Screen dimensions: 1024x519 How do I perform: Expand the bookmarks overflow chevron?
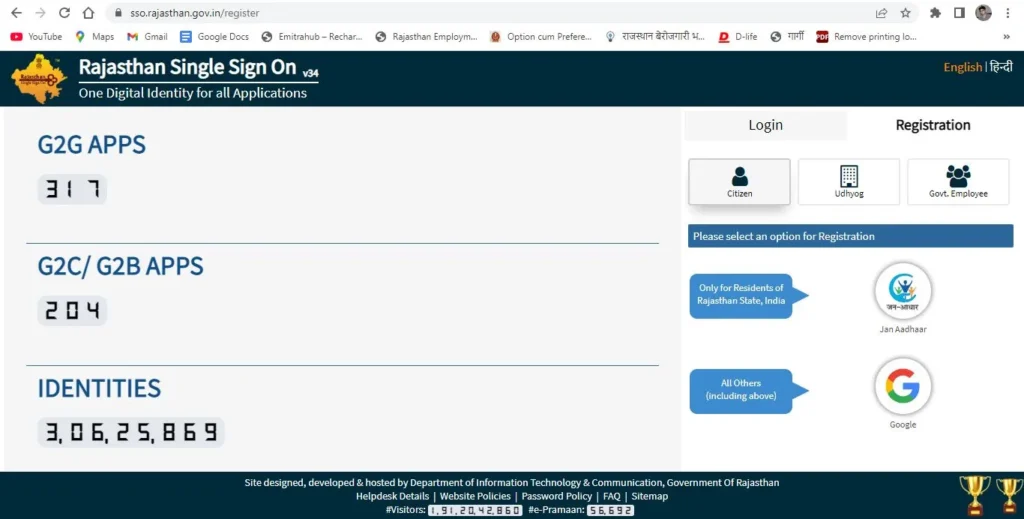[1006, 37]
